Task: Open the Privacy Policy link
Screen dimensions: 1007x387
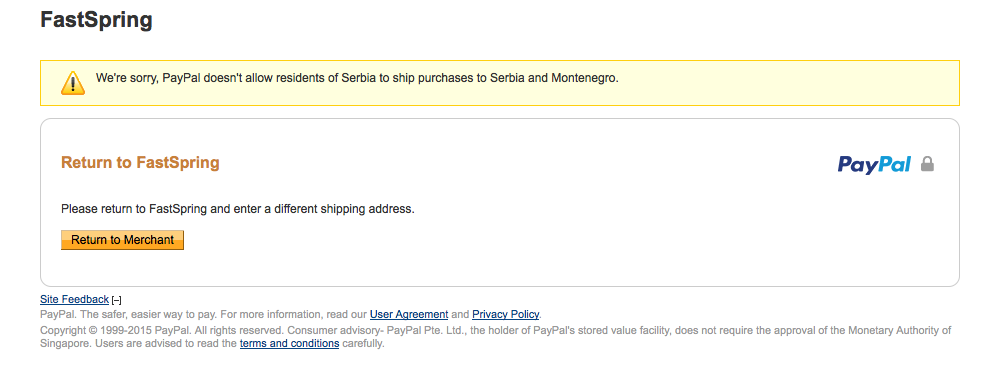Action: tap(505, 314)
